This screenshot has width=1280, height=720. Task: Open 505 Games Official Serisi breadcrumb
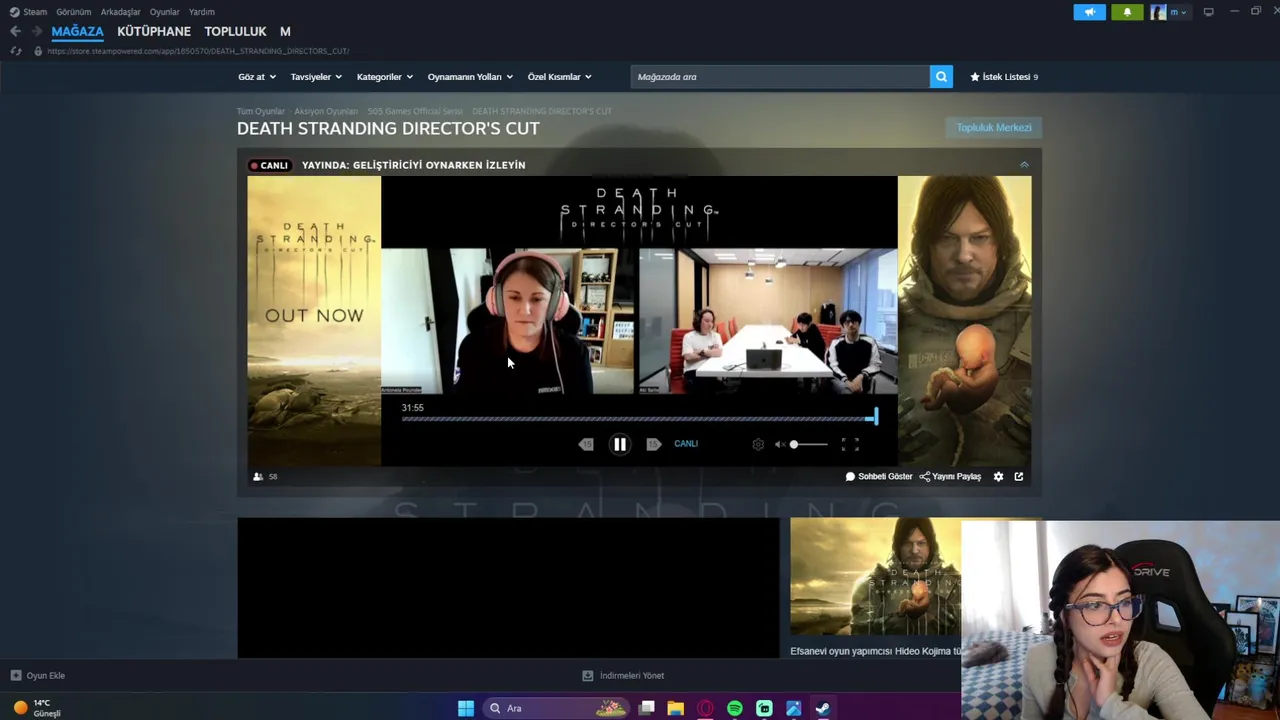(x=415, y=111)
